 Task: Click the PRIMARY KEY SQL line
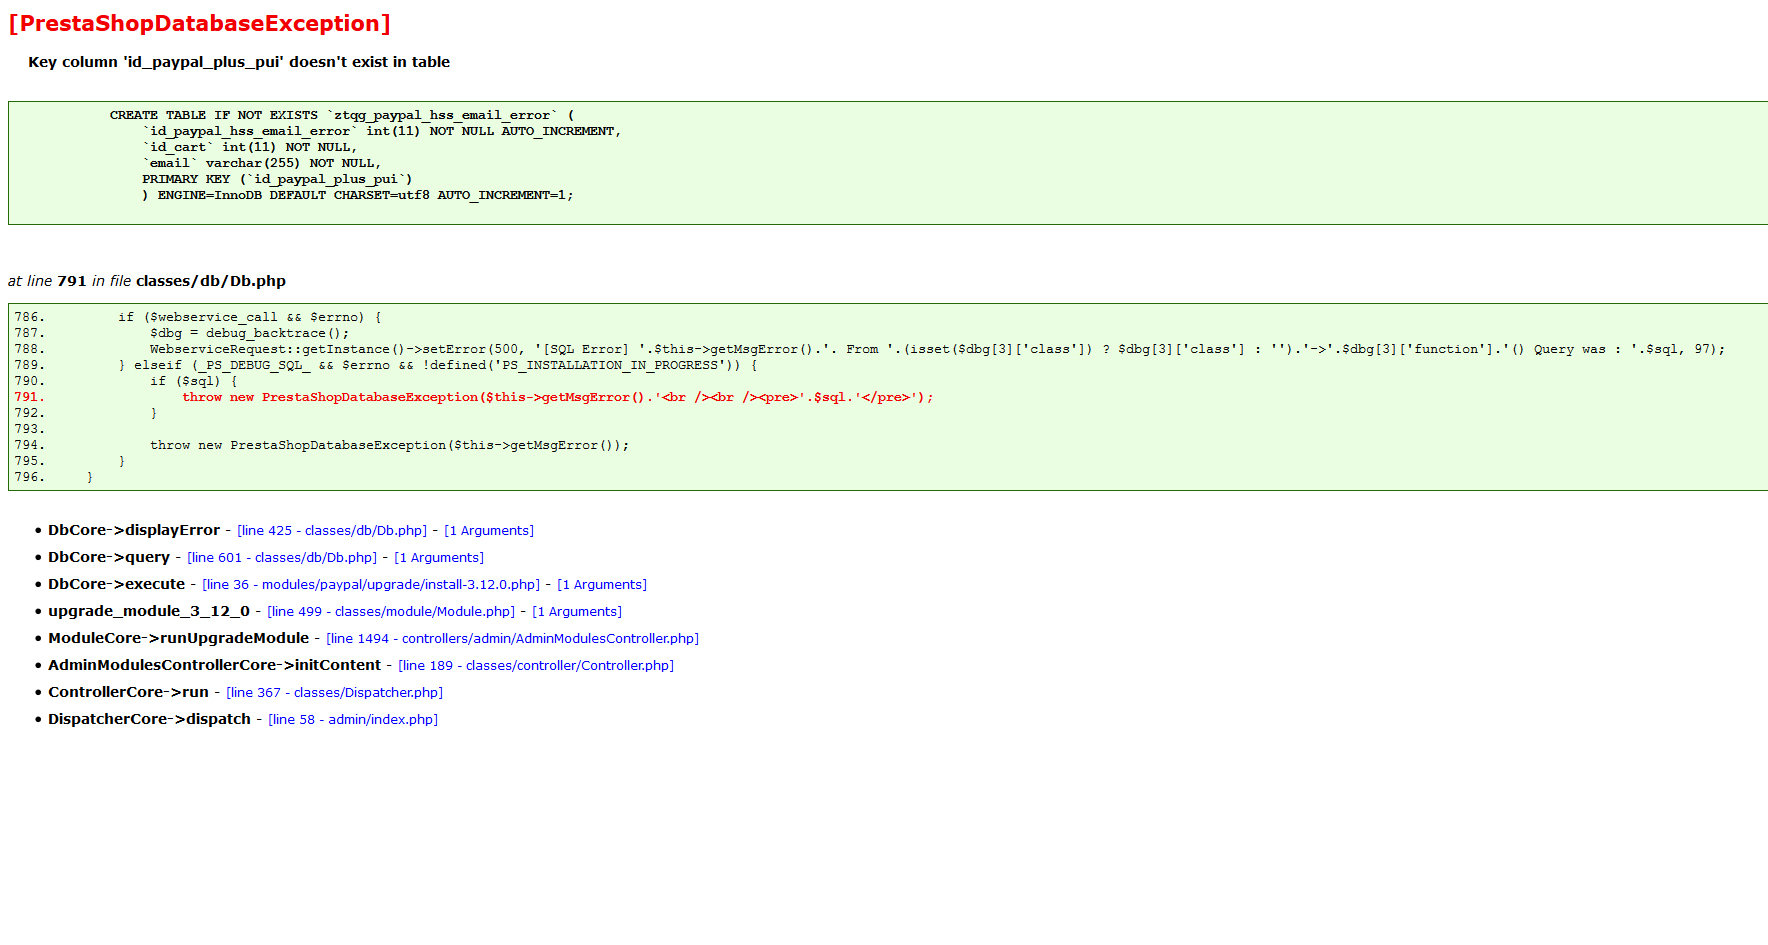[x=277, y=179]
